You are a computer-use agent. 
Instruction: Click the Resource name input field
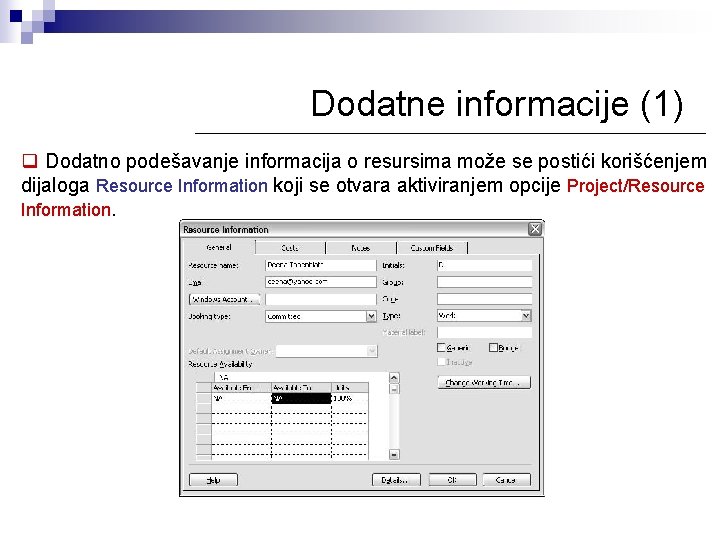(321, 265)
